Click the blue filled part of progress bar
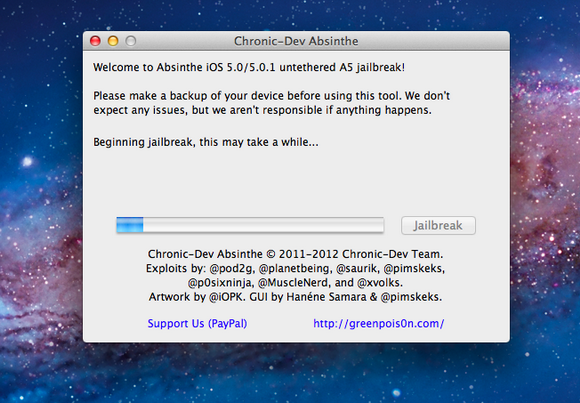This screenshot has width=580, height=403. point(130,225)
